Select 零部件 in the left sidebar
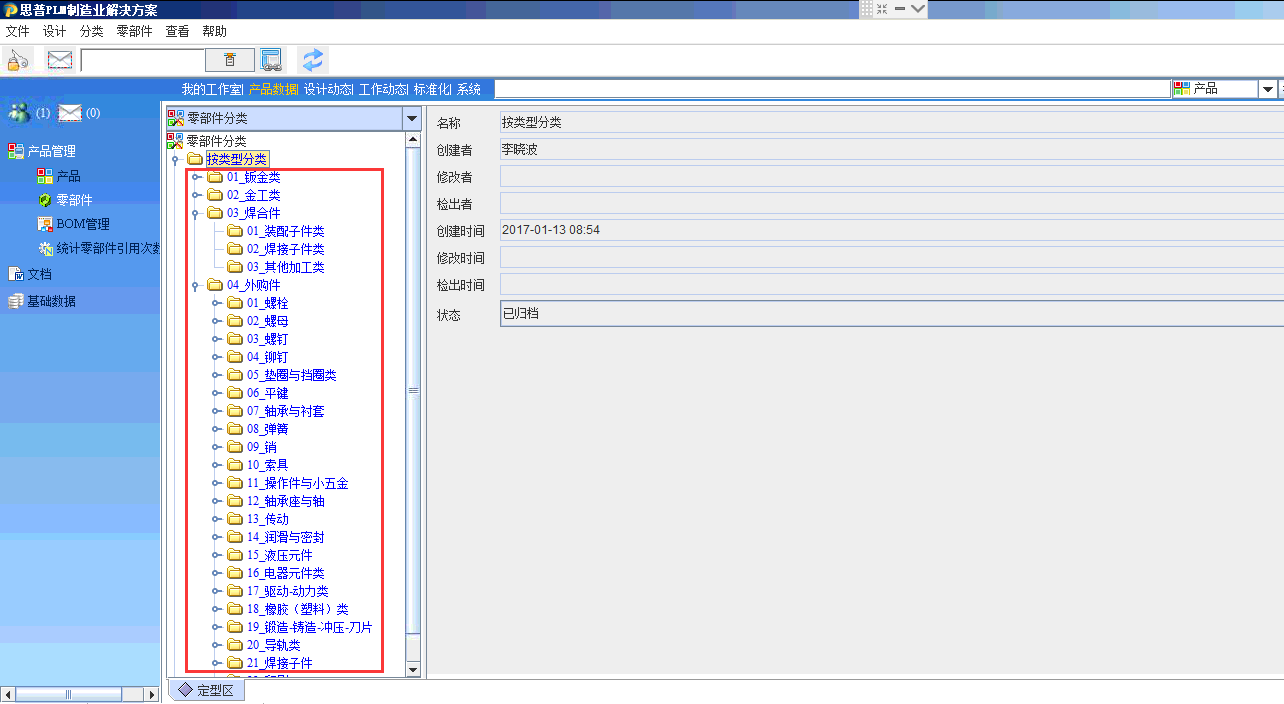1284x704 pixels. coord(73,200)
